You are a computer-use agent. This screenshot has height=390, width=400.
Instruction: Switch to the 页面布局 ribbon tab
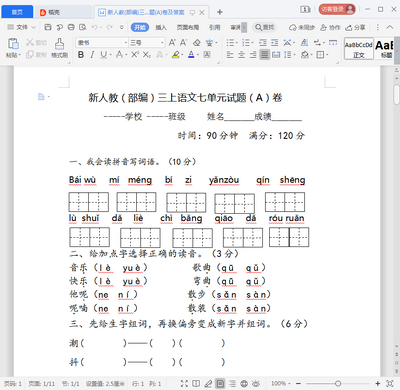(188, 27)
